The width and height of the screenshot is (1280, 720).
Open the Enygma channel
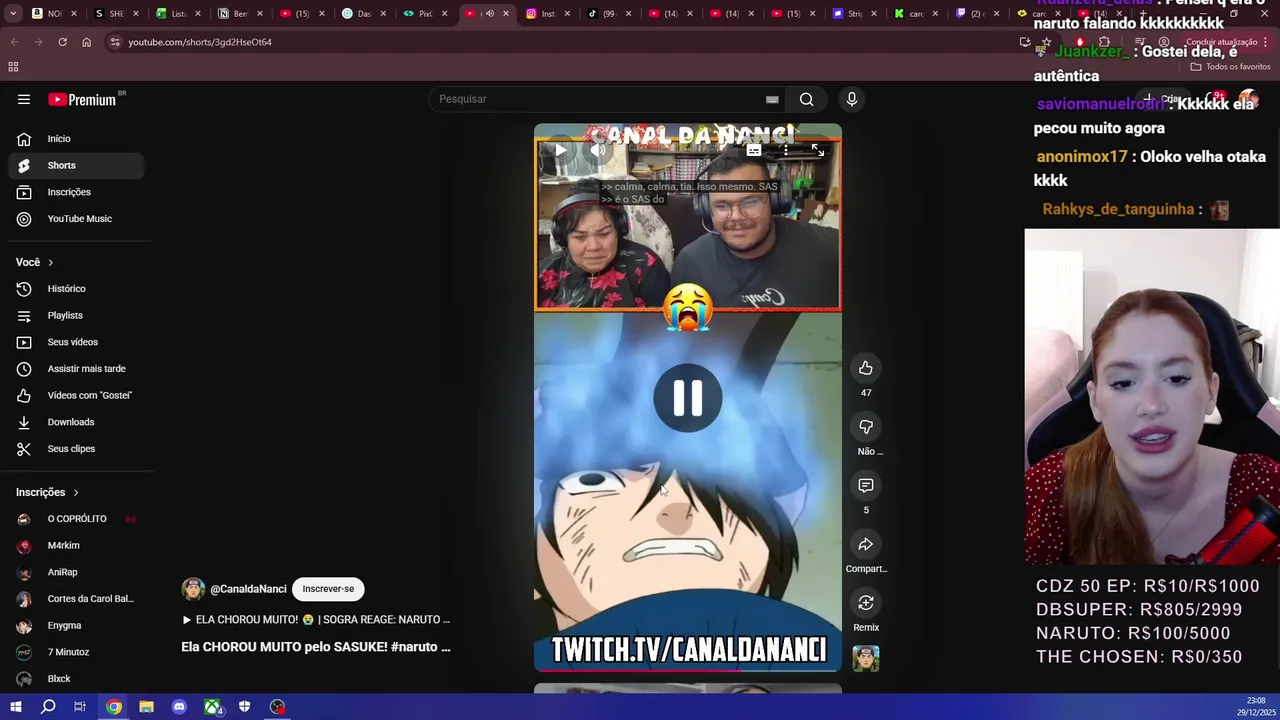[76, 625]
